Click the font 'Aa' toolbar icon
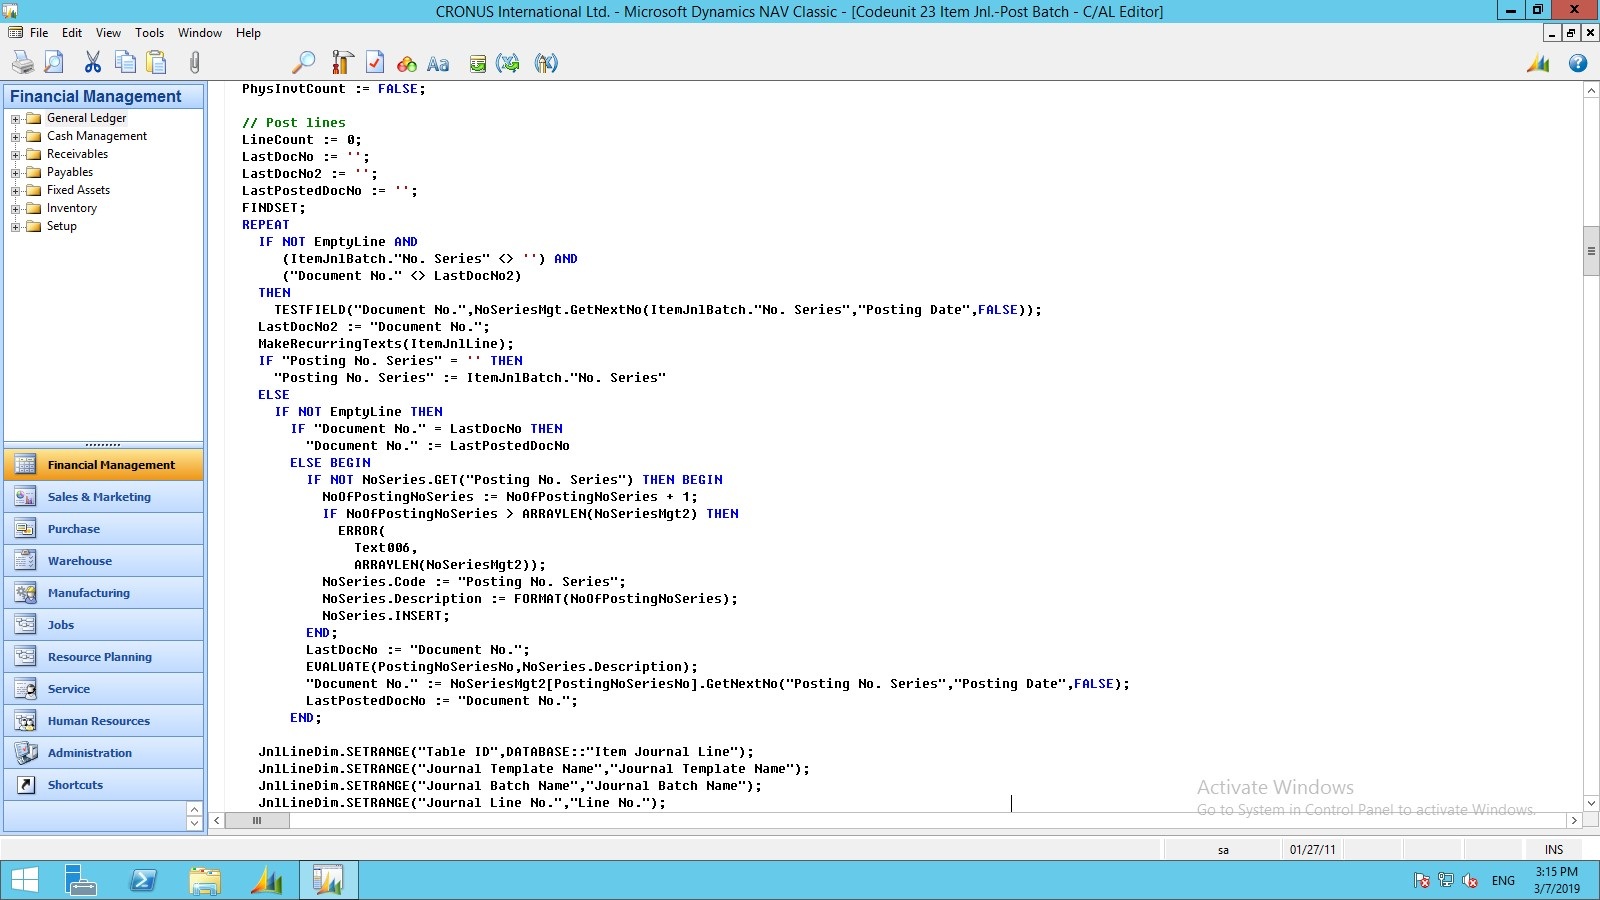Screen dimensions: 1600x900 click(x=437, y=62)
